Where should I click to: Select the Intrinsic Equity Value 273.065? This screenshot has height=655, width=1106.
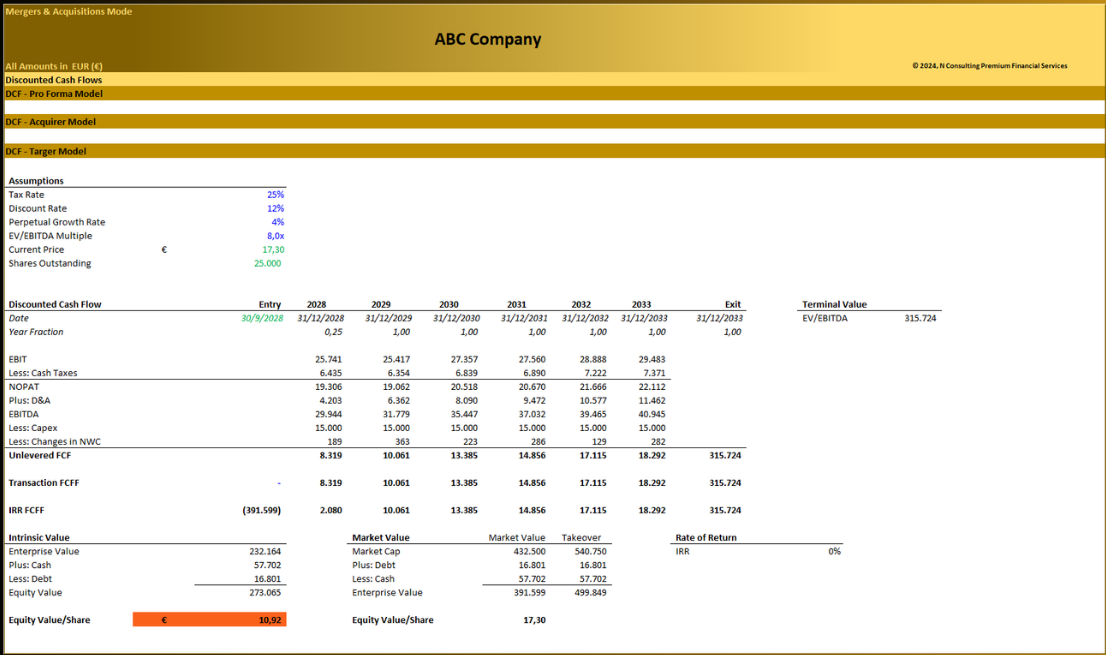(265, 593)
